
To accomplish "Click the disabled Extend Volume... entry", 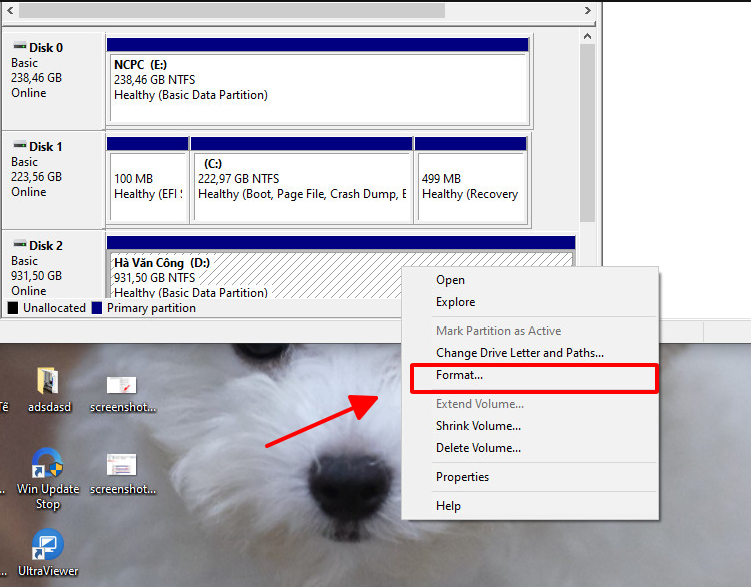I will tap(530, 404).
